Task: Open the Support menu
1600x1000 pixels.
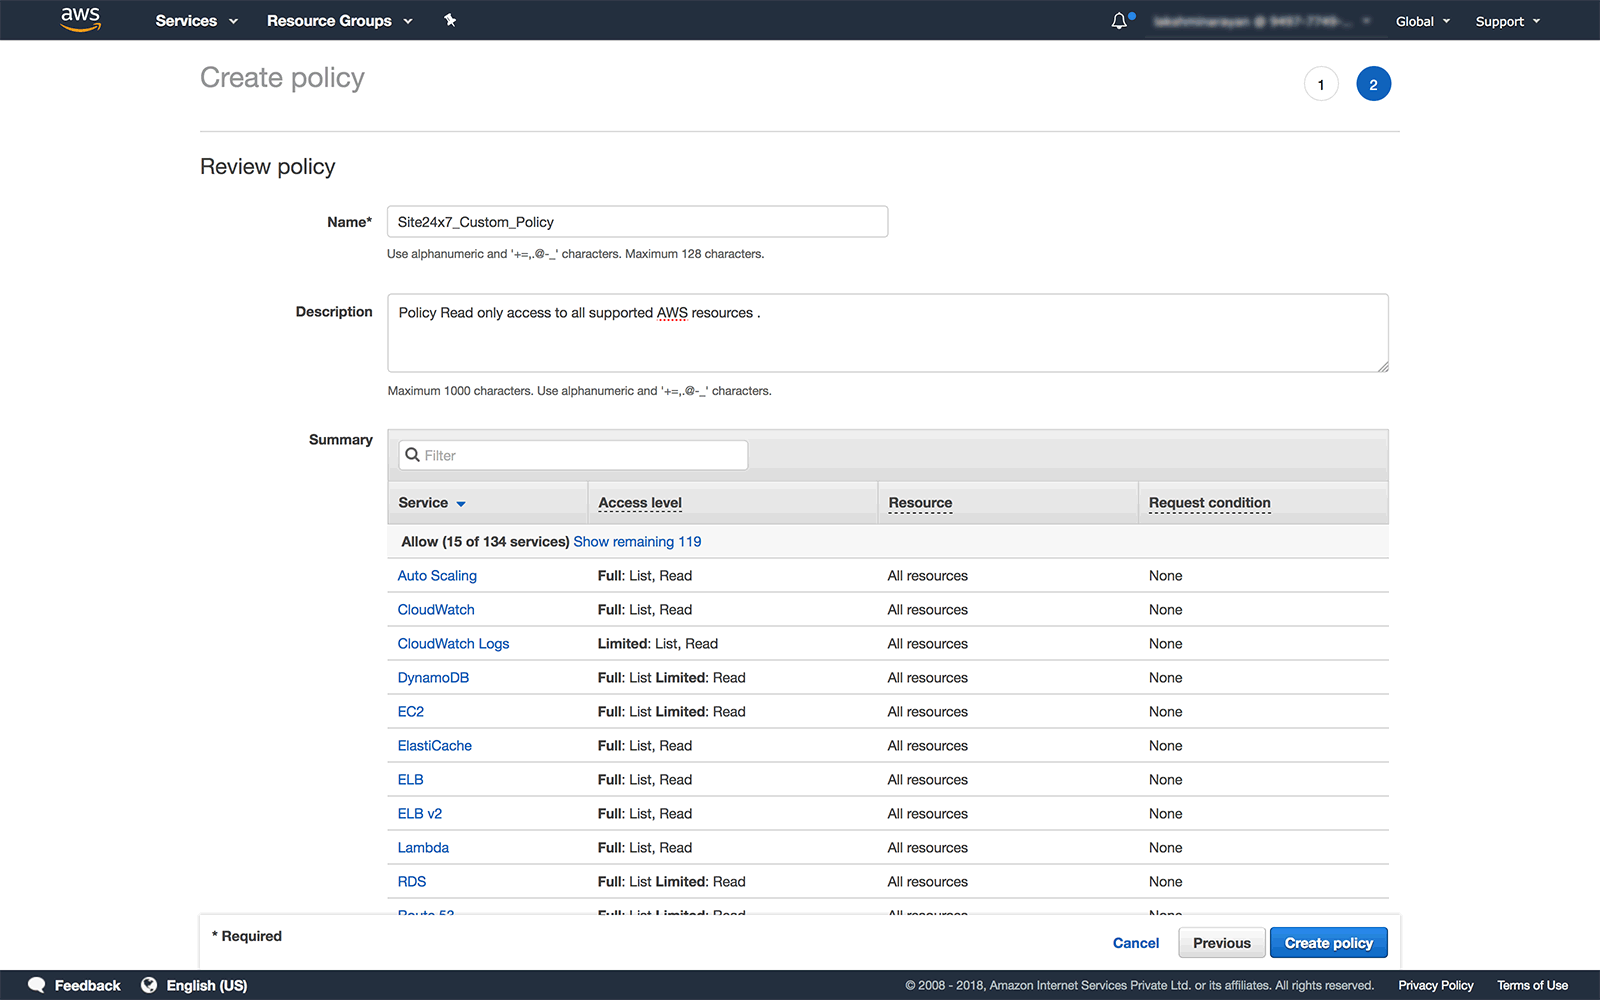Action: point(1507,21)
